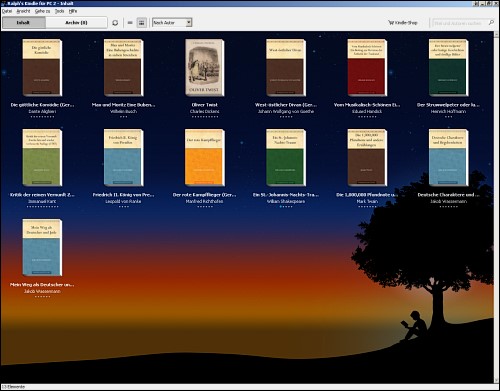The width and height of the screenshot is (500, 391).
Task: Click the vertical scrollbar on right edge
Action: tap(496, 207)
